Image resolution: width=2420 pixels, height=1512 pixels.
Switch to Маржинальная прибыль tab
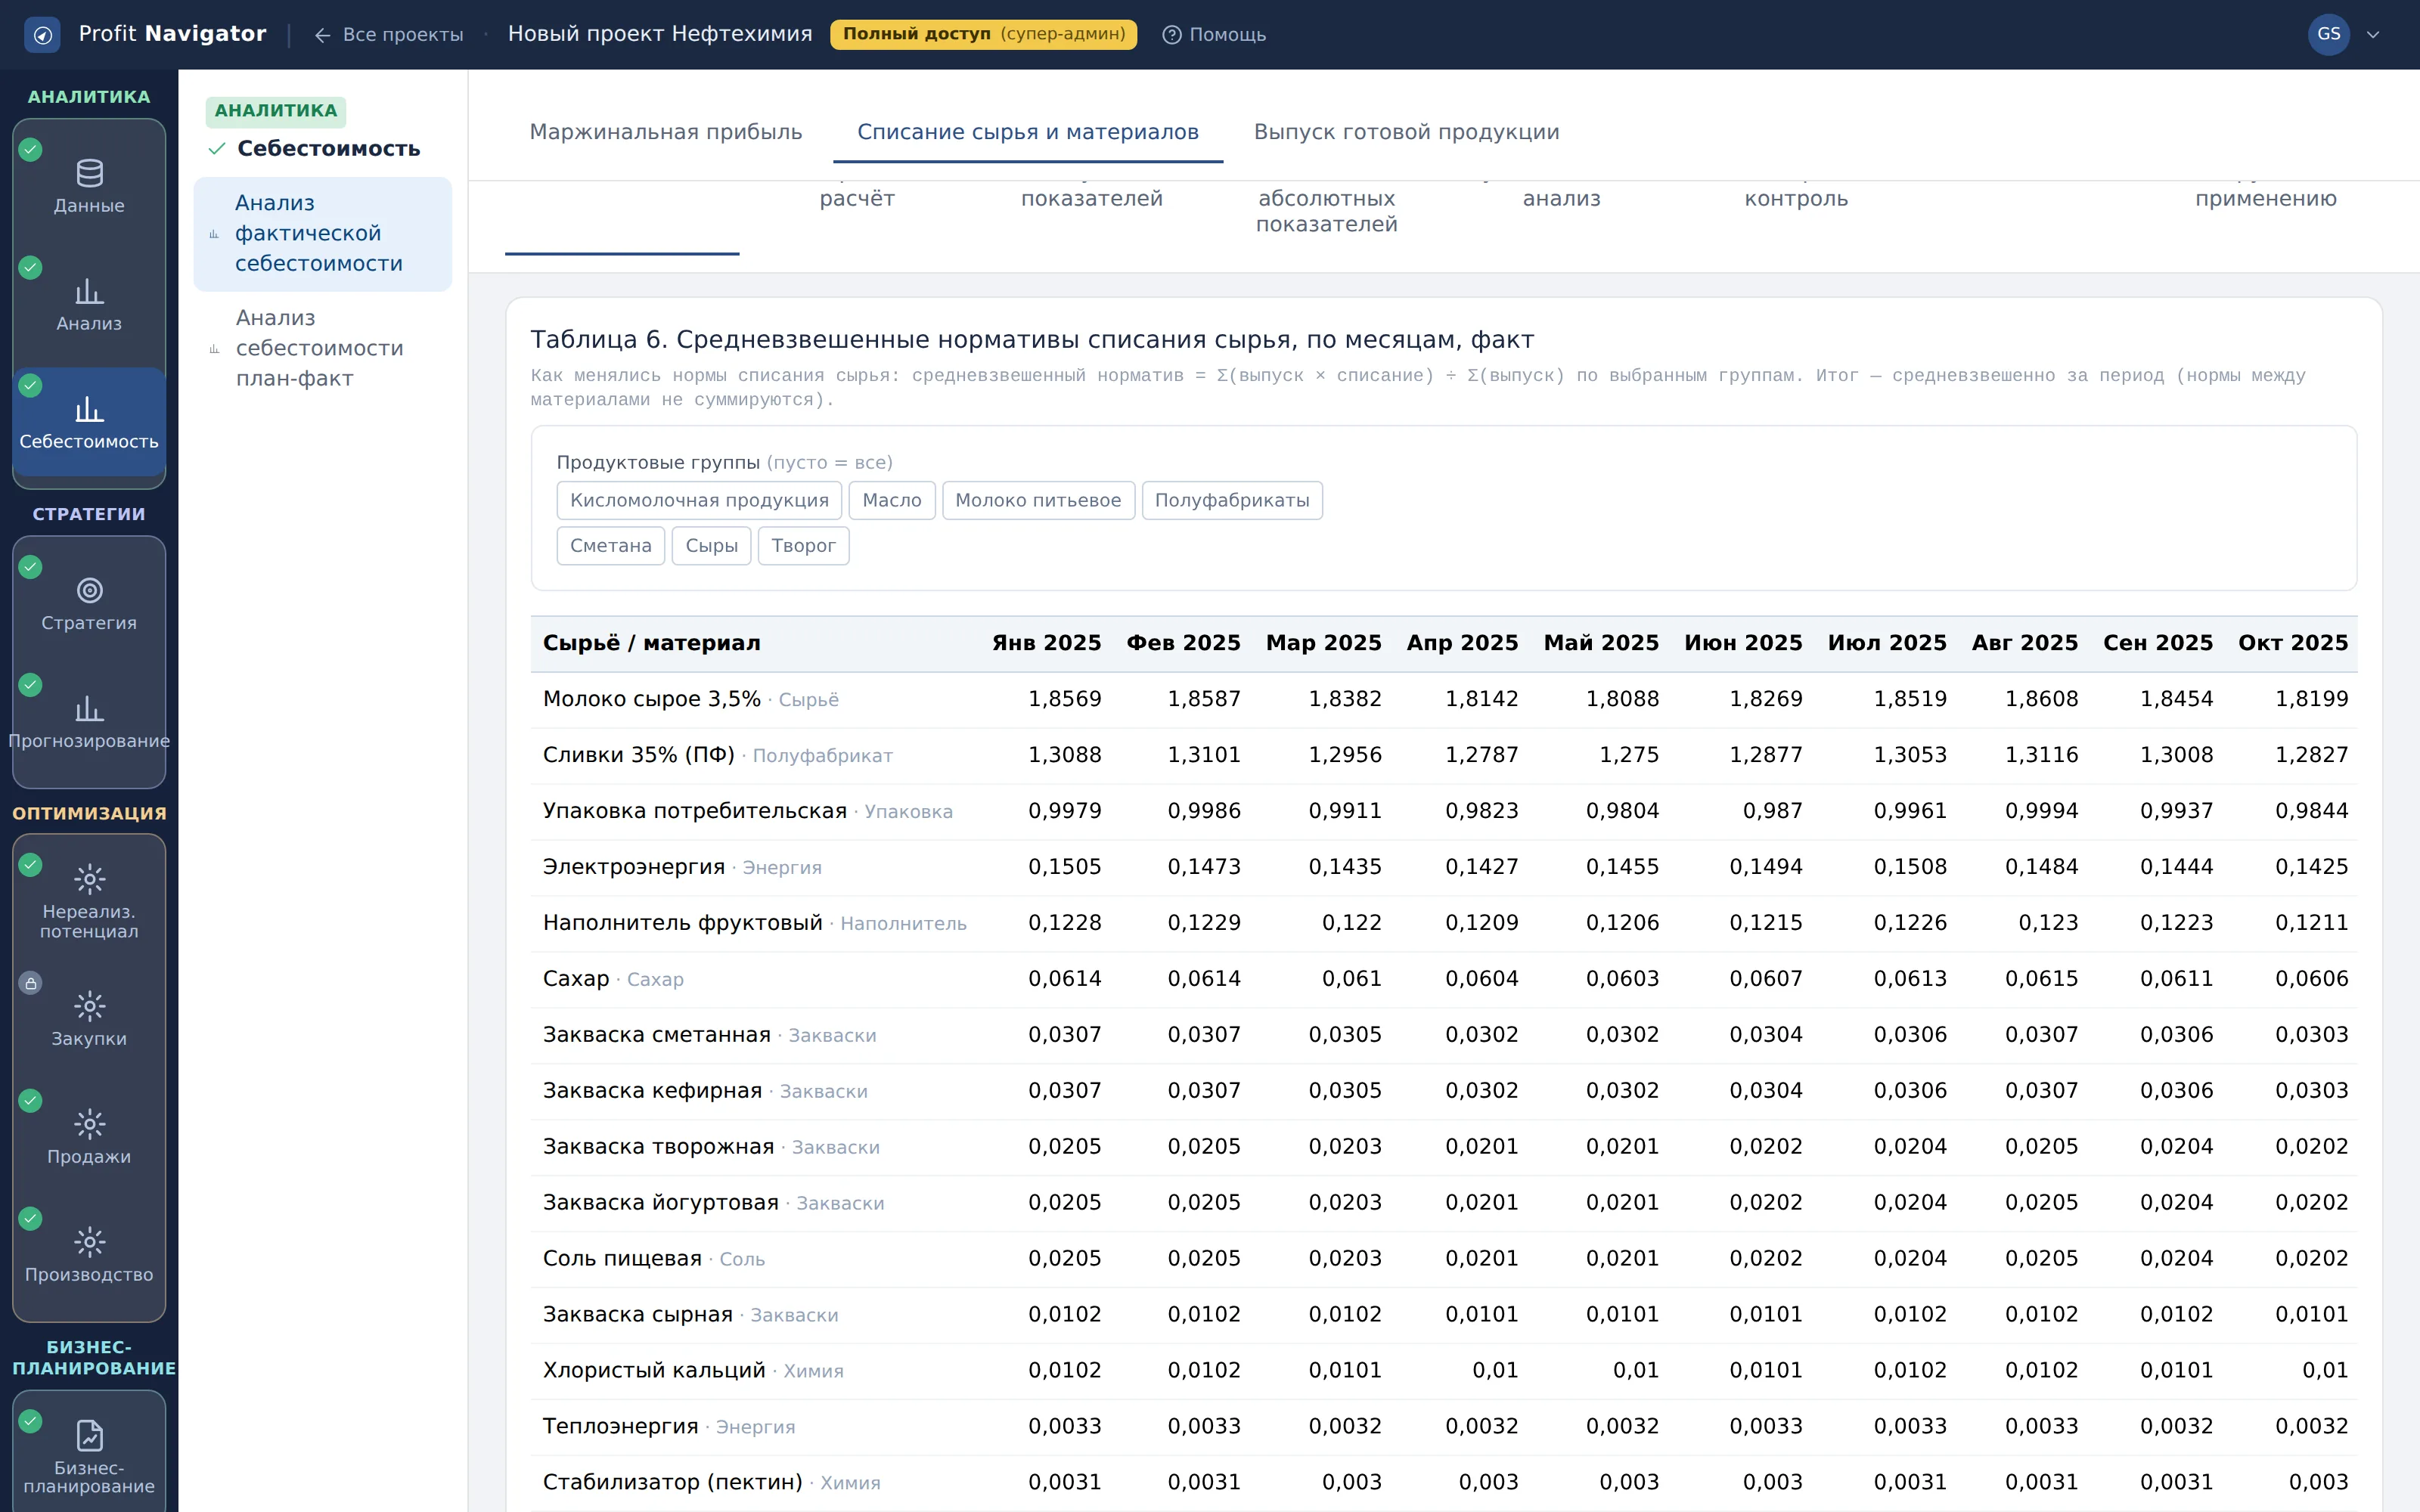tap(666, 132)
